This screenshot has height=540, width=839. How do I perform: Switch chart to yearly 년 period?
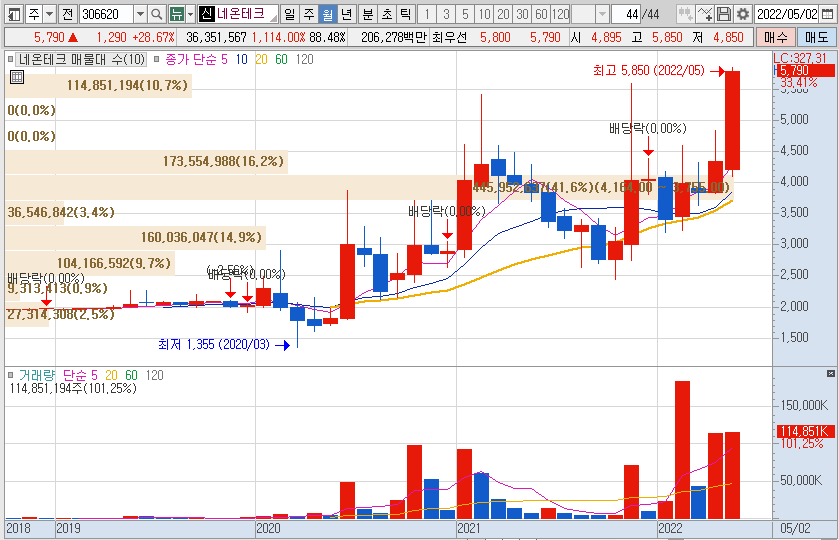(347, 14)
